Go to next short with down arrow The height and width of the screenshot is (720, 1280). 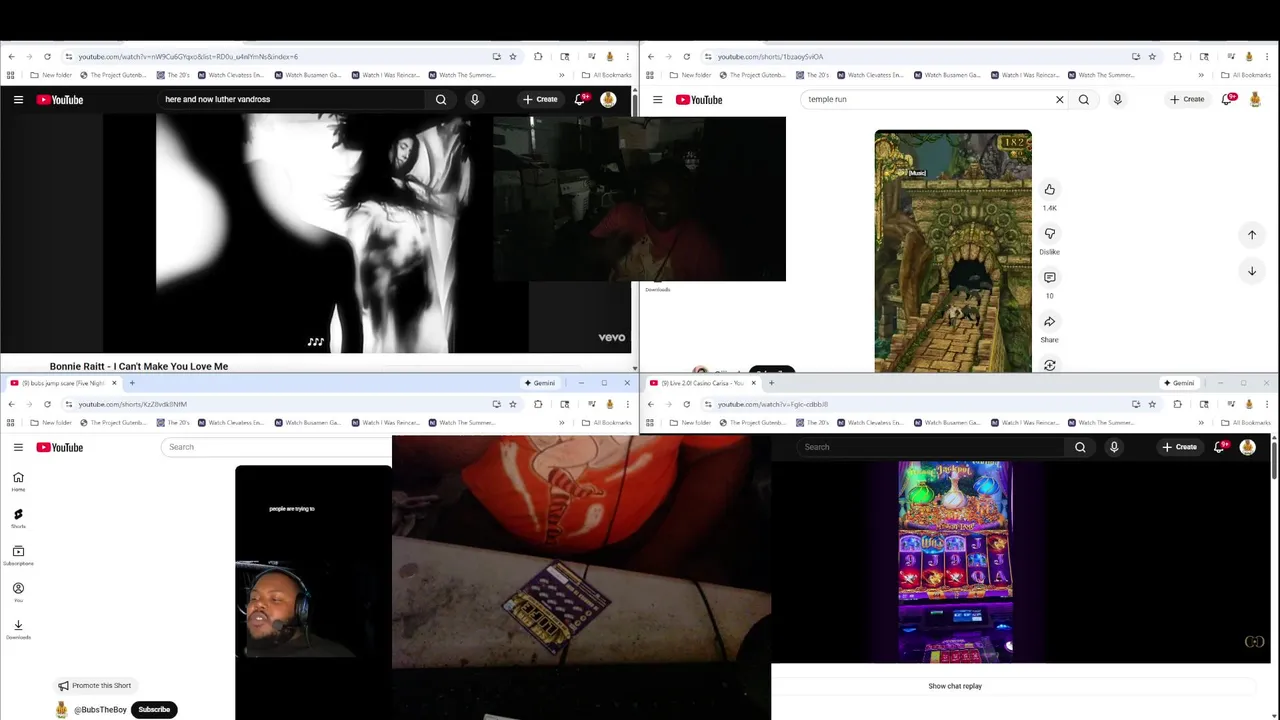tap(1252, 271)
